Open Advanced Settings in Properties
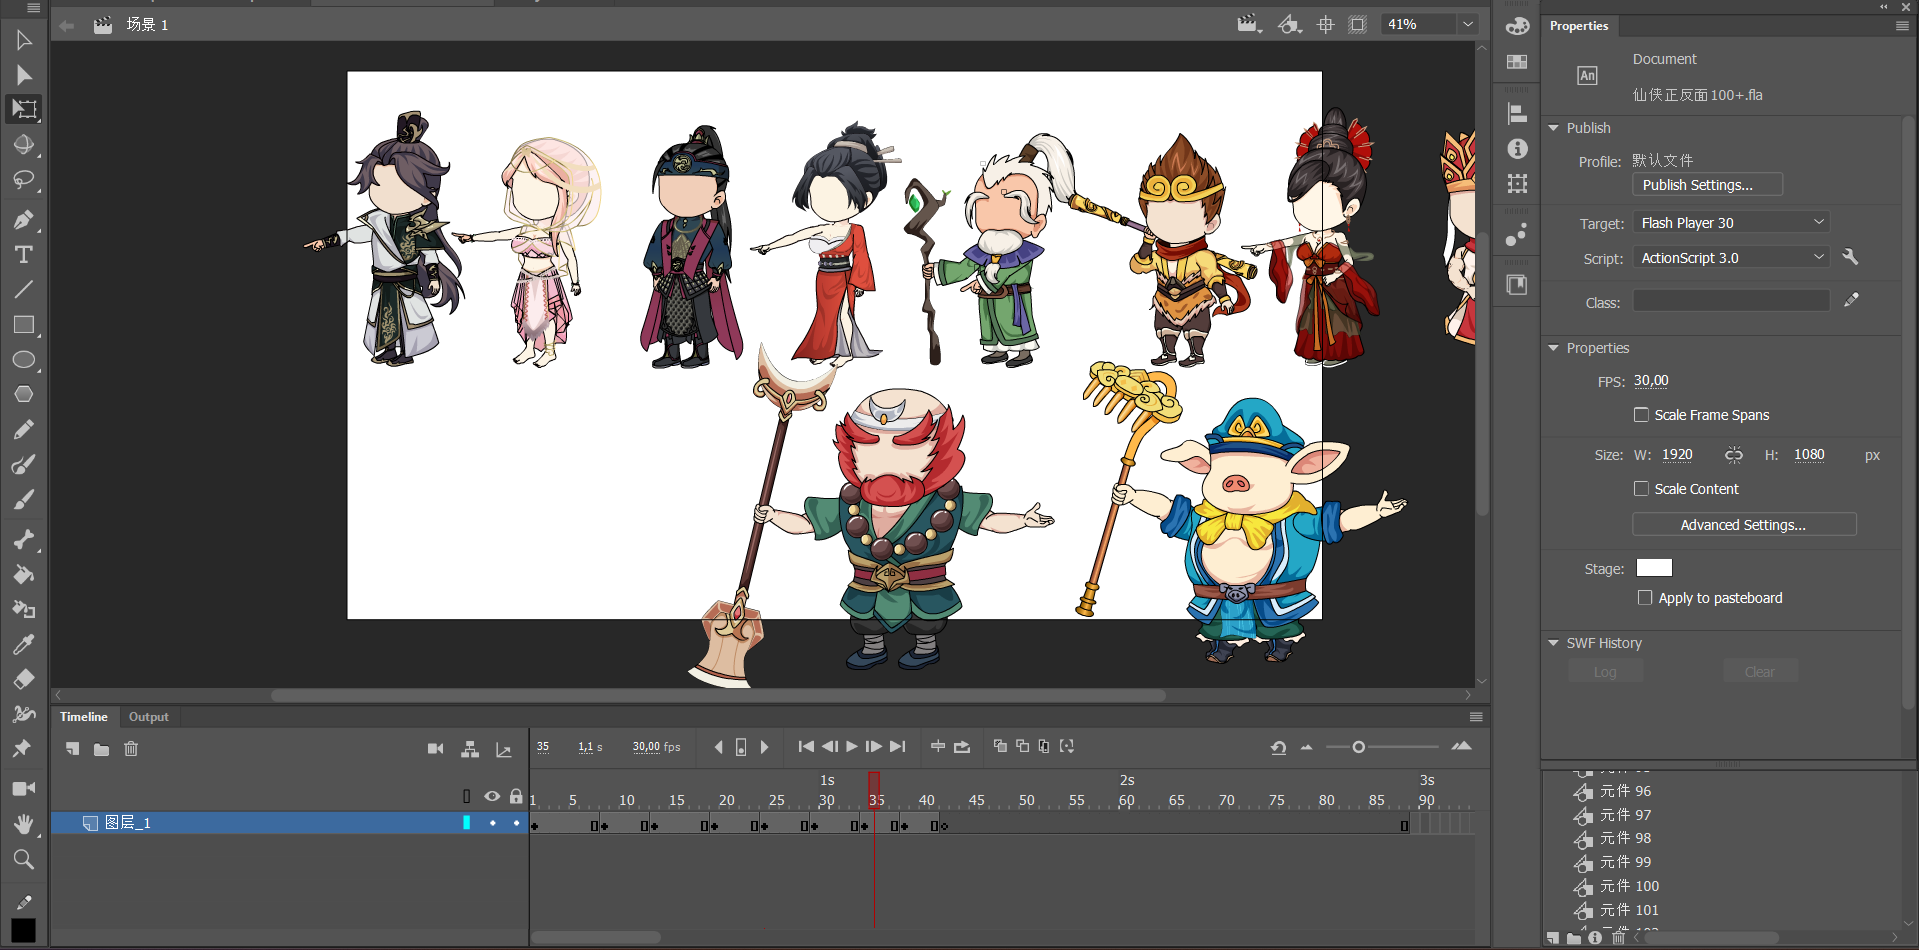The height and width of the screenshot is (950, 1919). click(x=1743, y=525)
